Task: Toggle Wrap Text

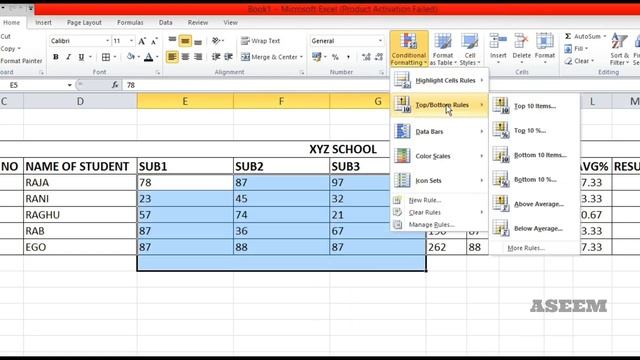Action: (260, 41)
